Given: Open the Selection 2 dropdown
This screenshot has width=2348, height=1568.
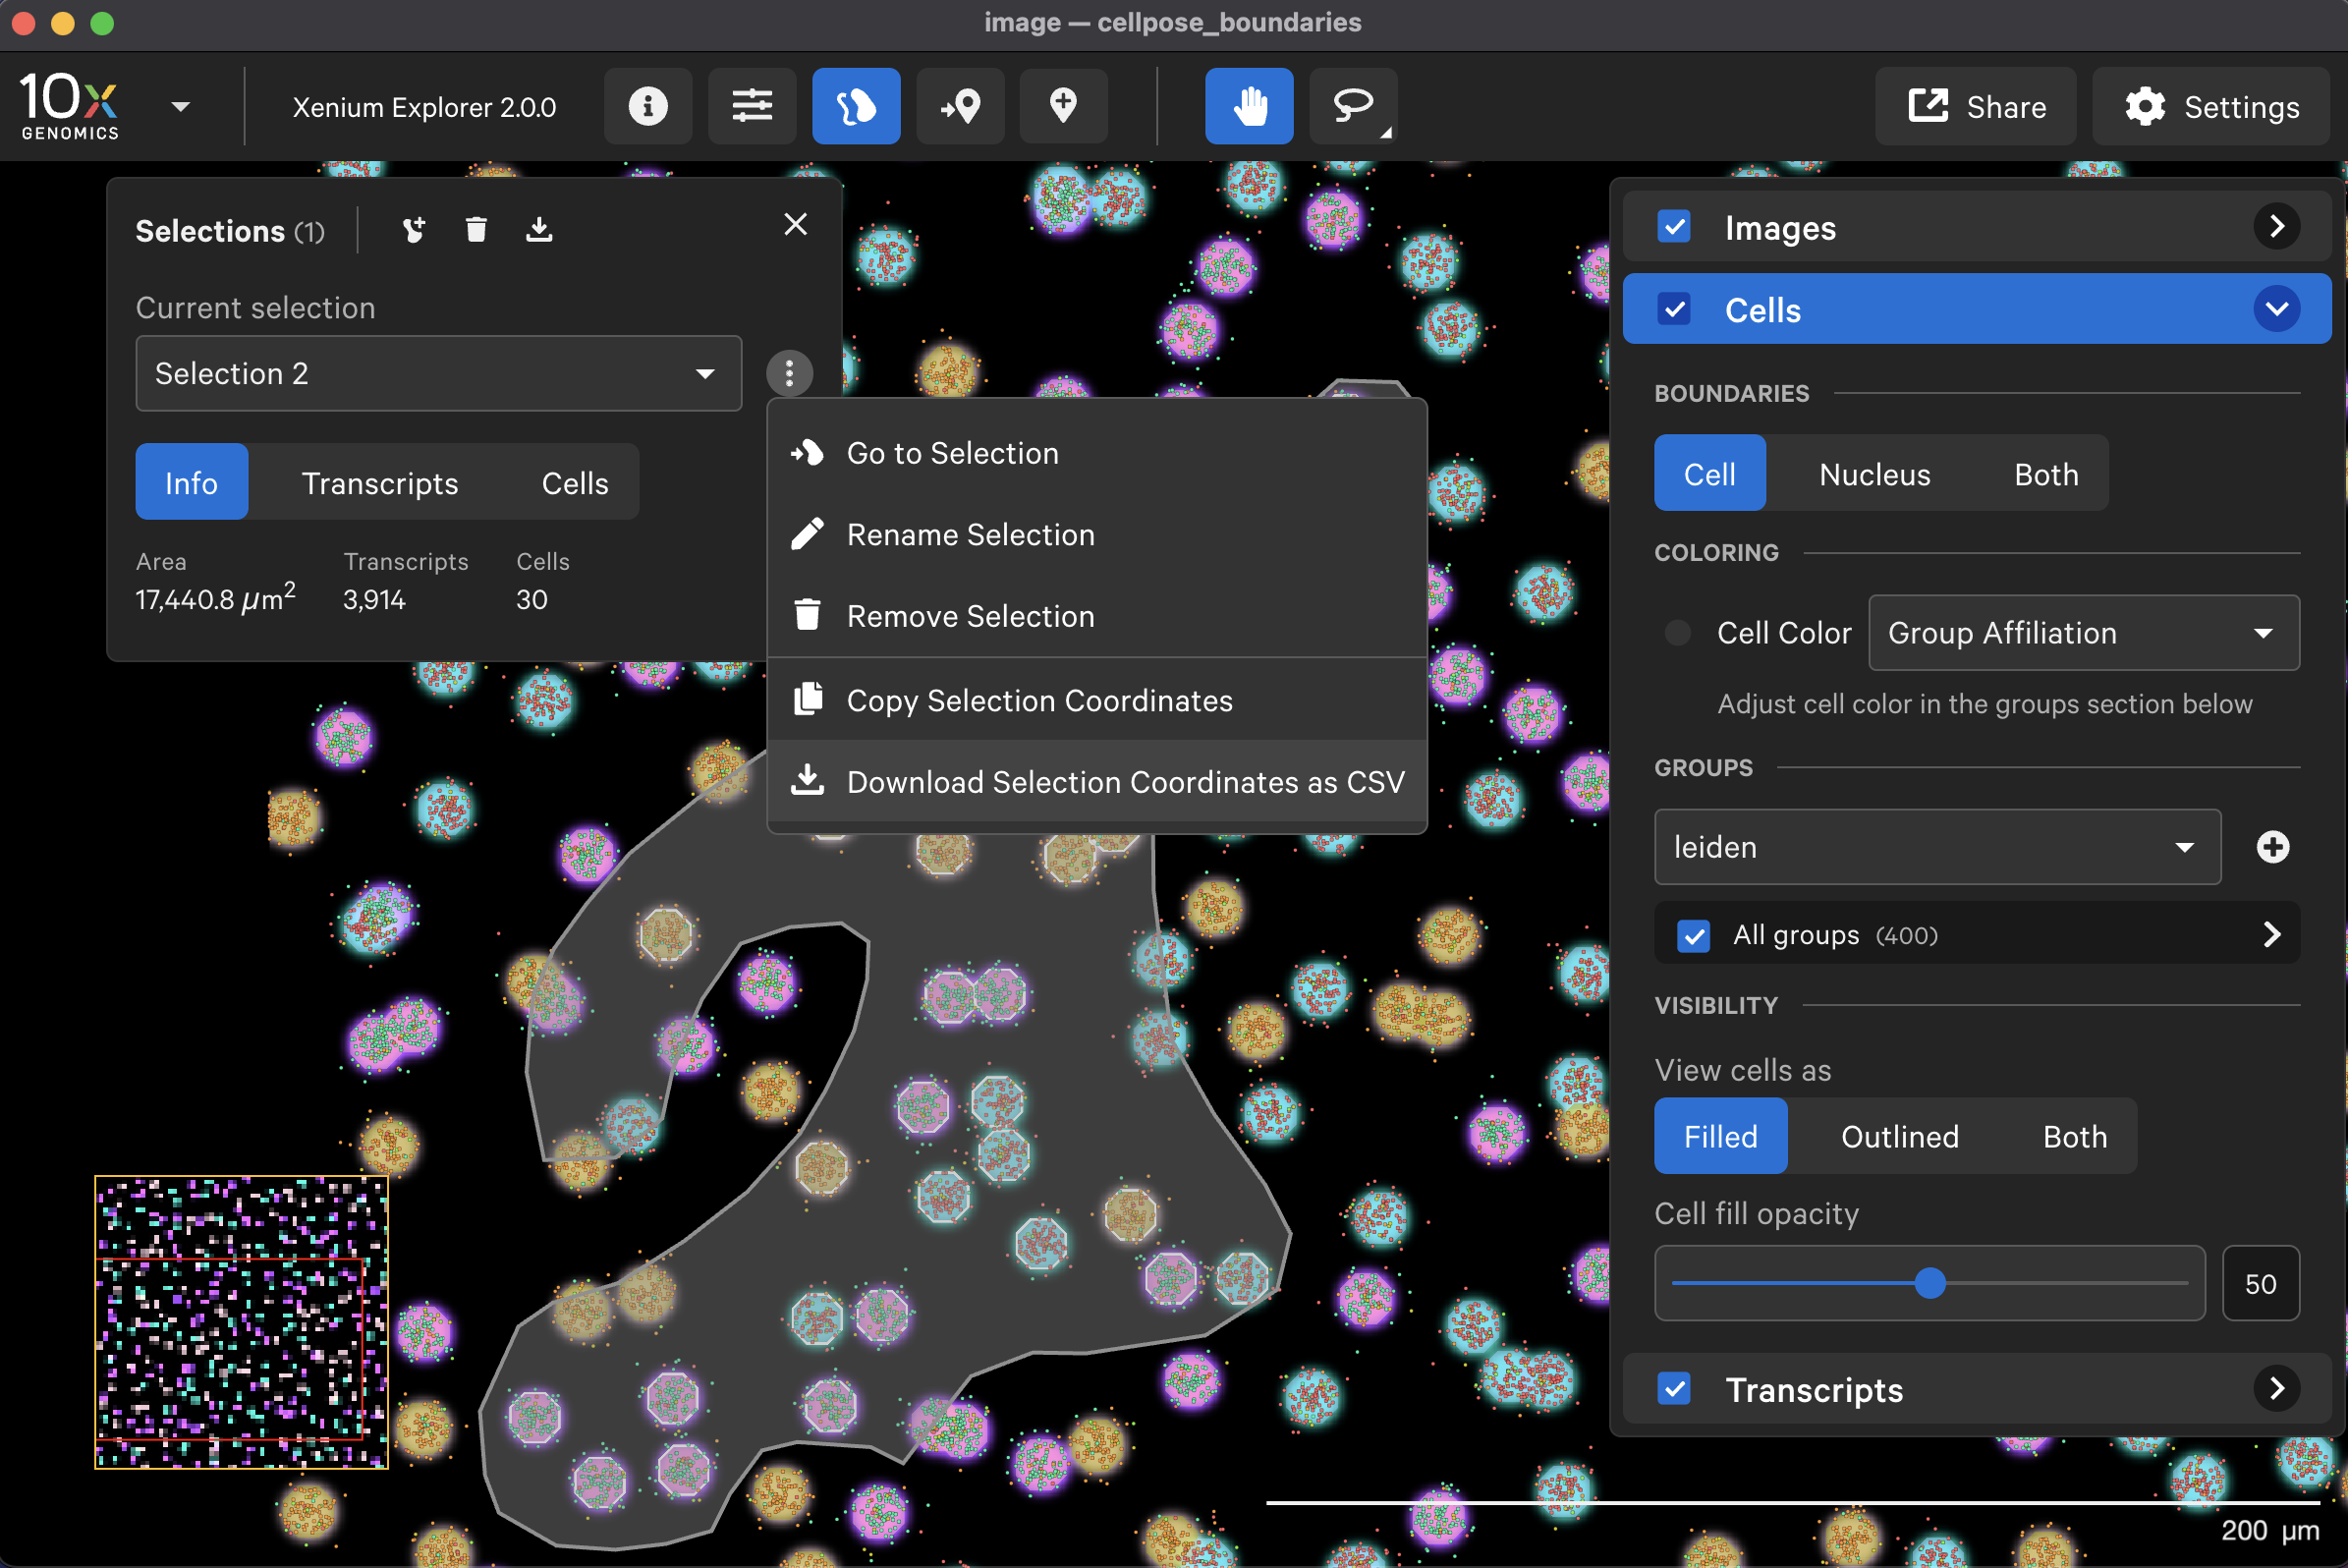Looking at the screenshot, I should coord(438,373).
